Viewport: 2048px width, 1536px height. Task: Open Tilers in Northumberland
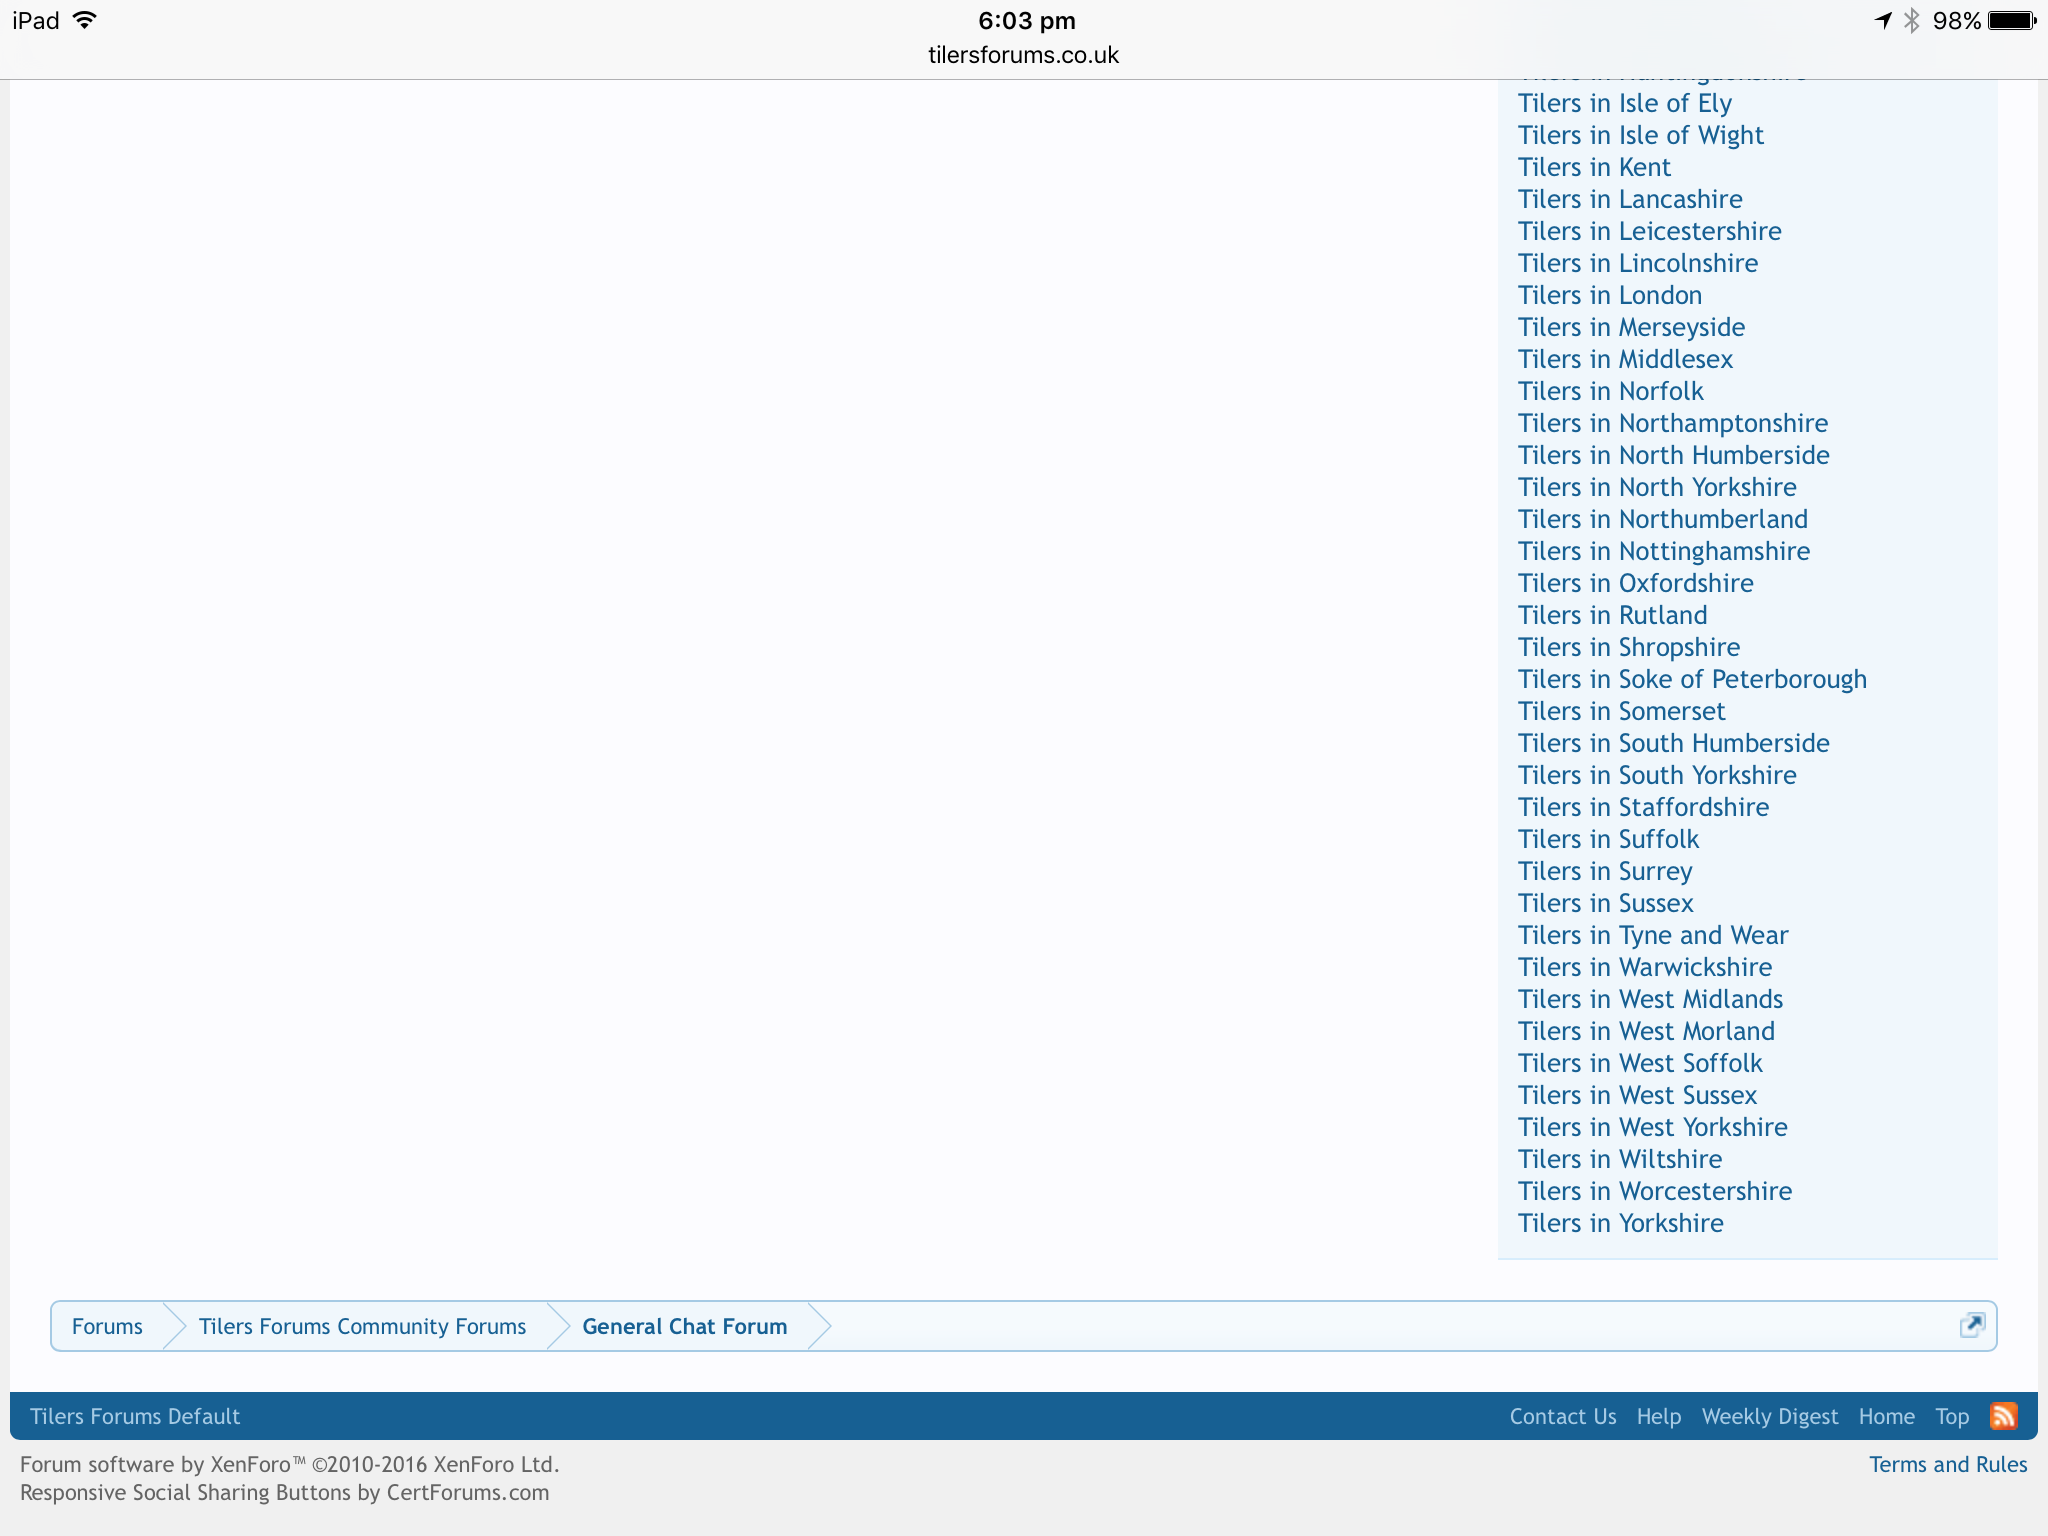pos(1663,519)
